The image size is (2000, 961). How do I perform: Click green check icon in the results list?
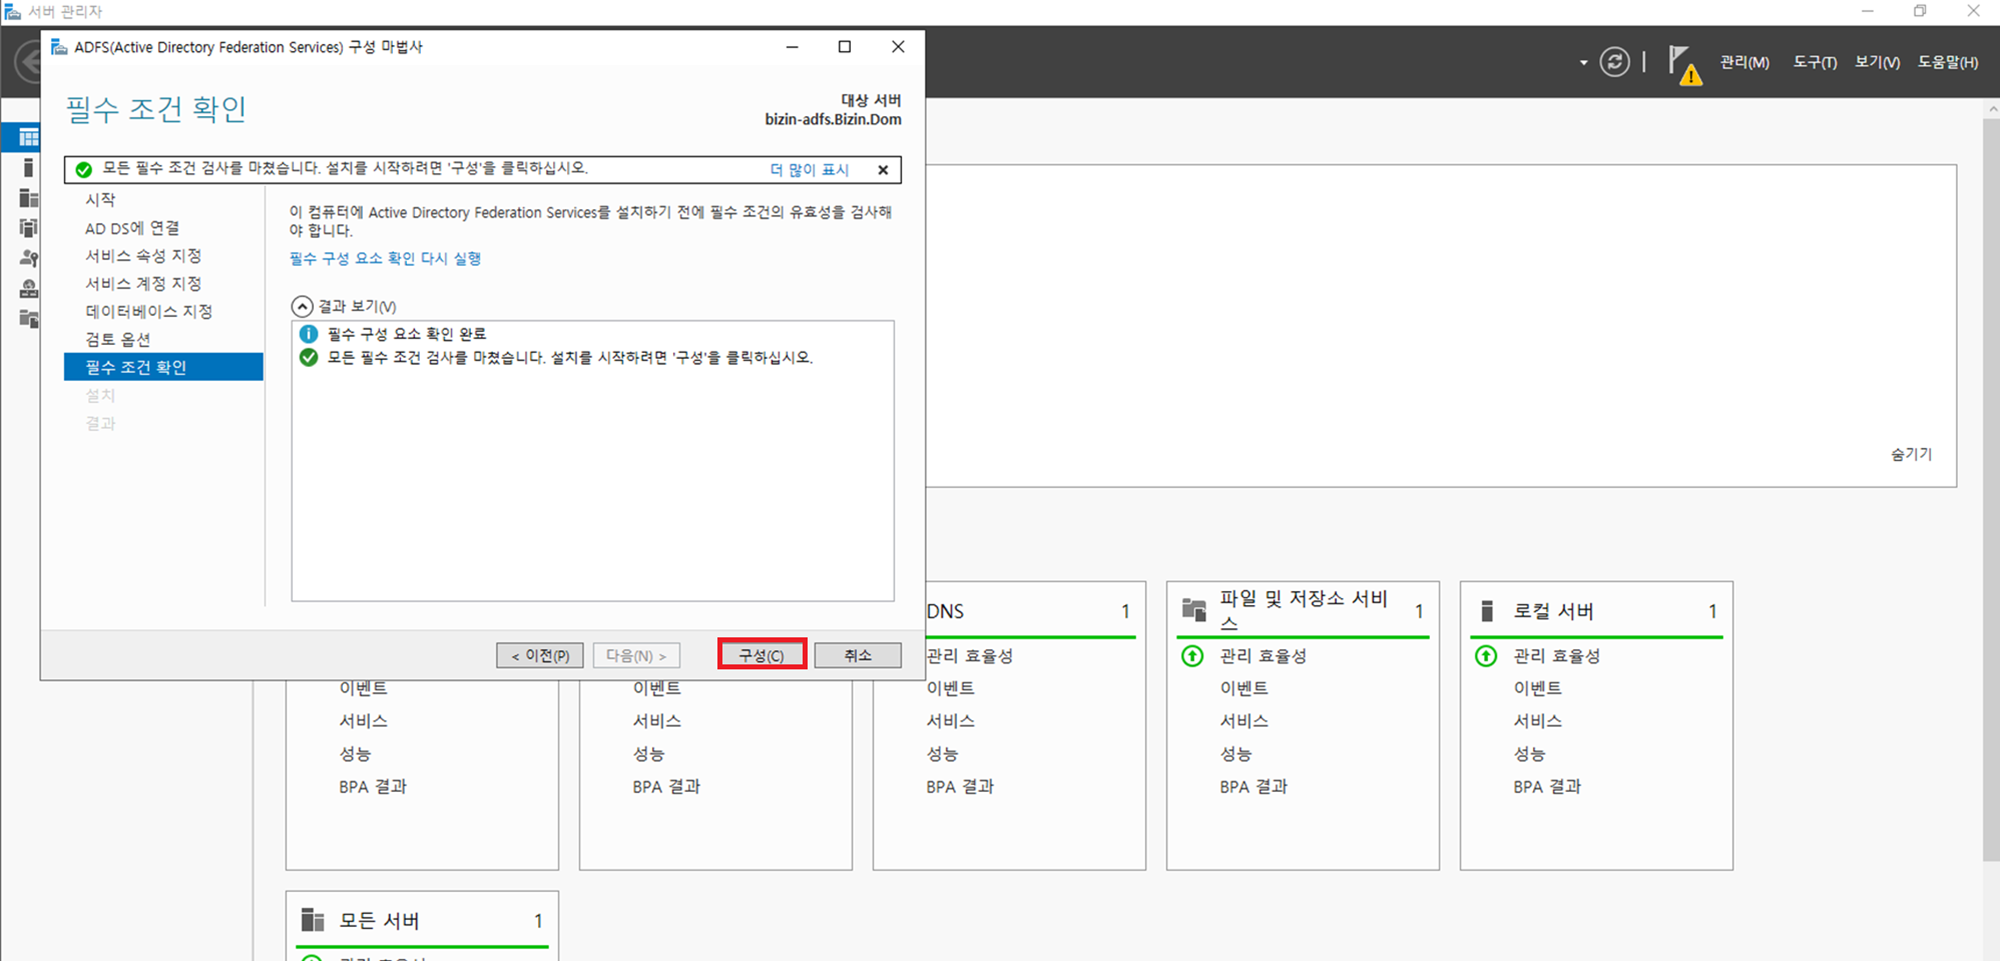click(308, 357)
